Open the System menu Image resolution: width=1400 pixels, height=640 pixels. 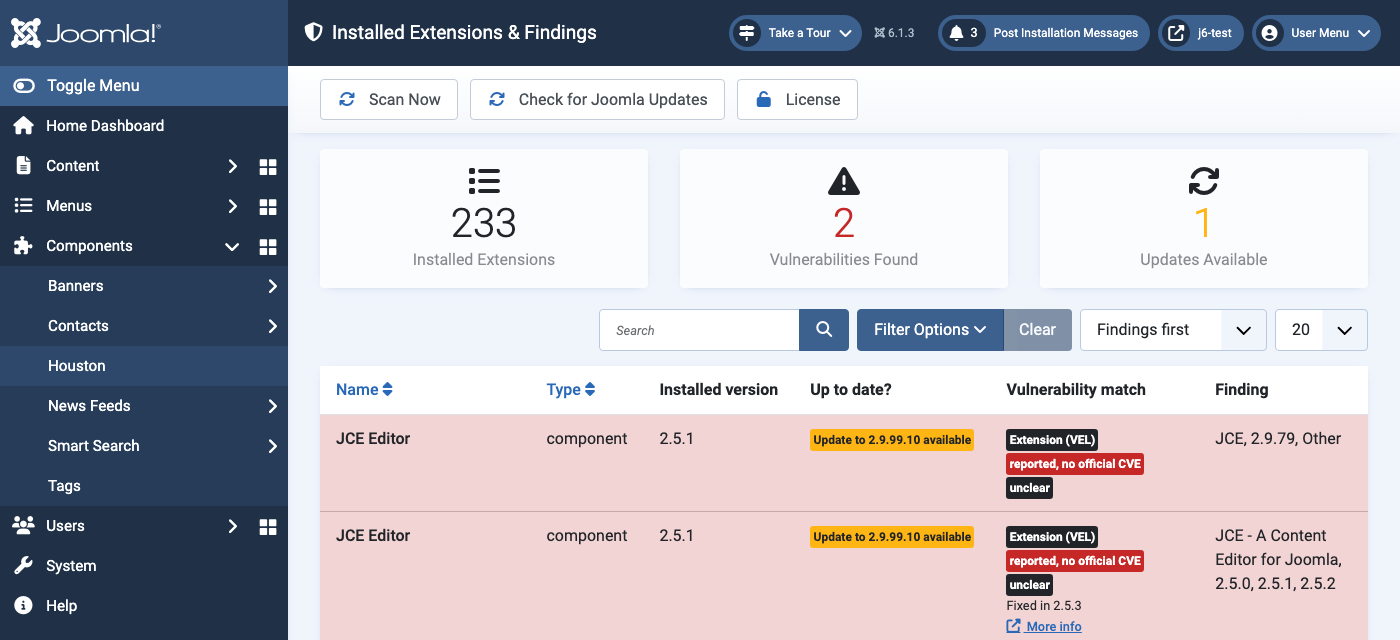(x=144, y=566)
